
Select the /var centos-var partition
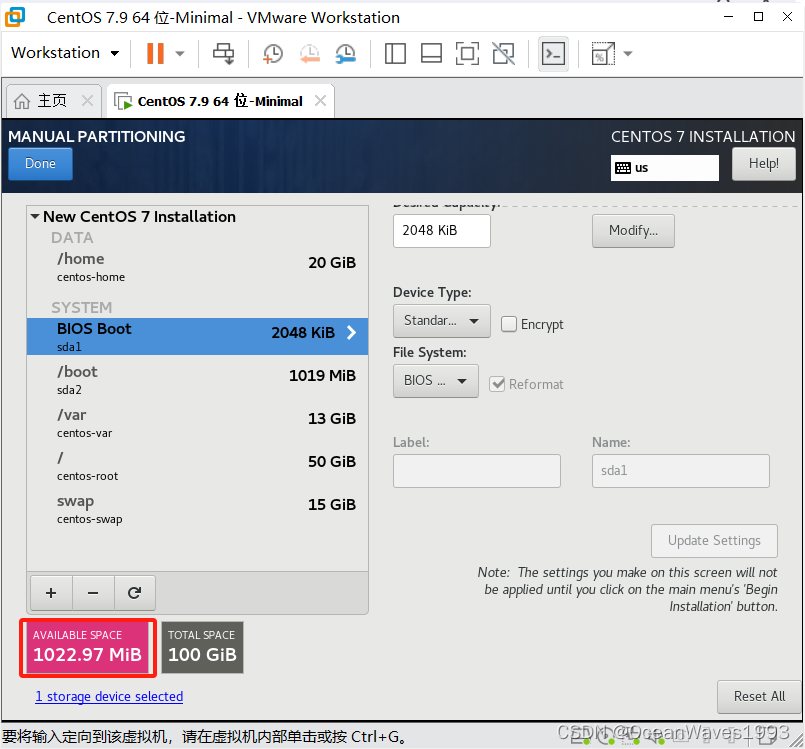pos(197,423)
